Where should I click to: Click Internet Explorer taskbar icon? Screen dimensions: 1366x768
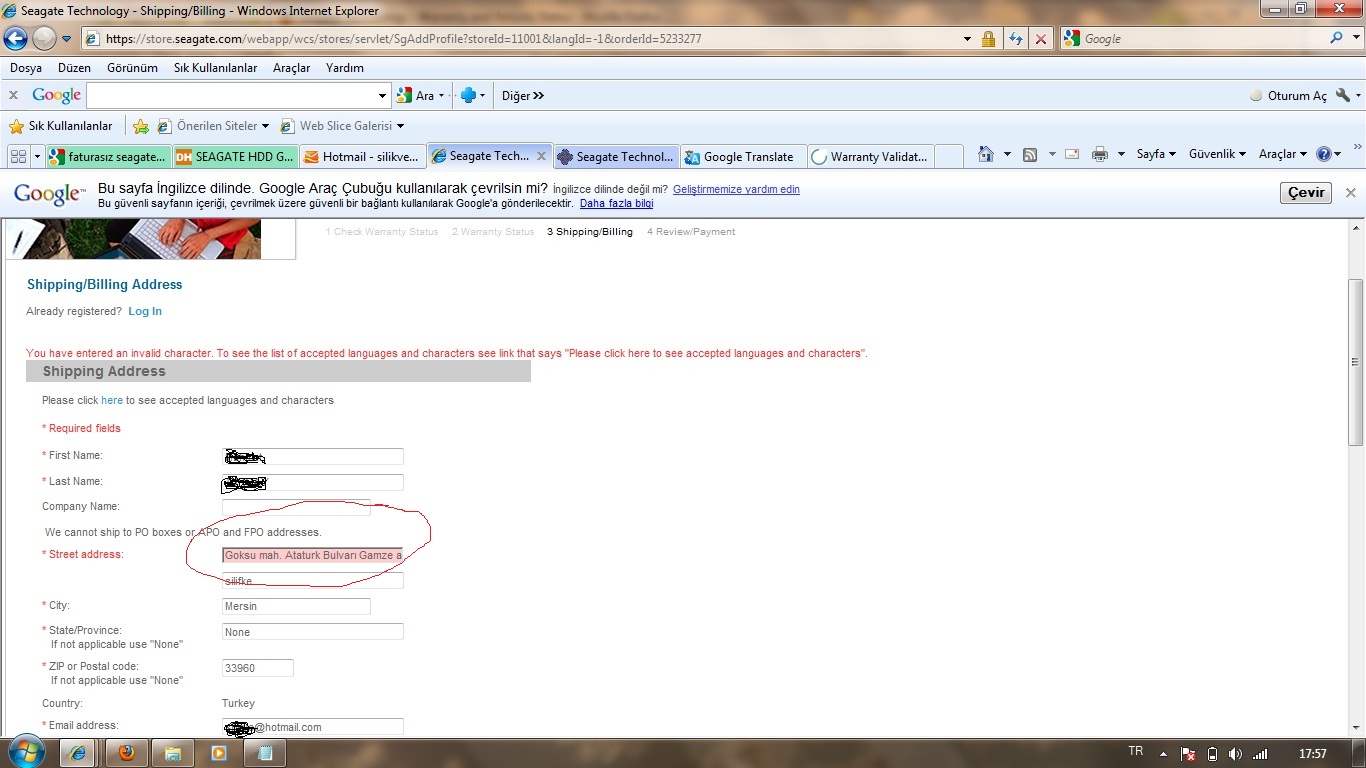(x=80, y=753)
